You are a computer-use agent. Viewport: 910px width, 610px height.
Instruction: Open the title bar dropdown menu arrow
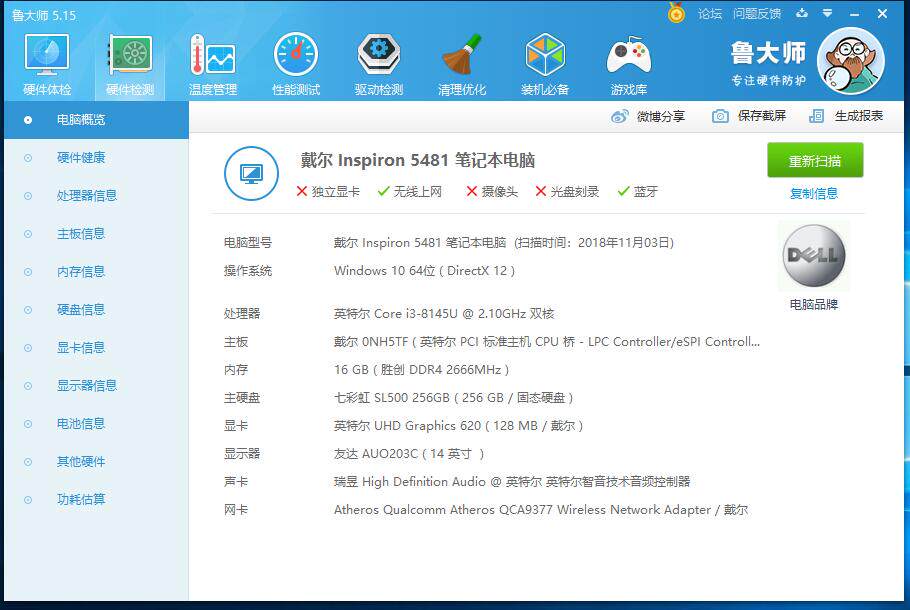828,13
